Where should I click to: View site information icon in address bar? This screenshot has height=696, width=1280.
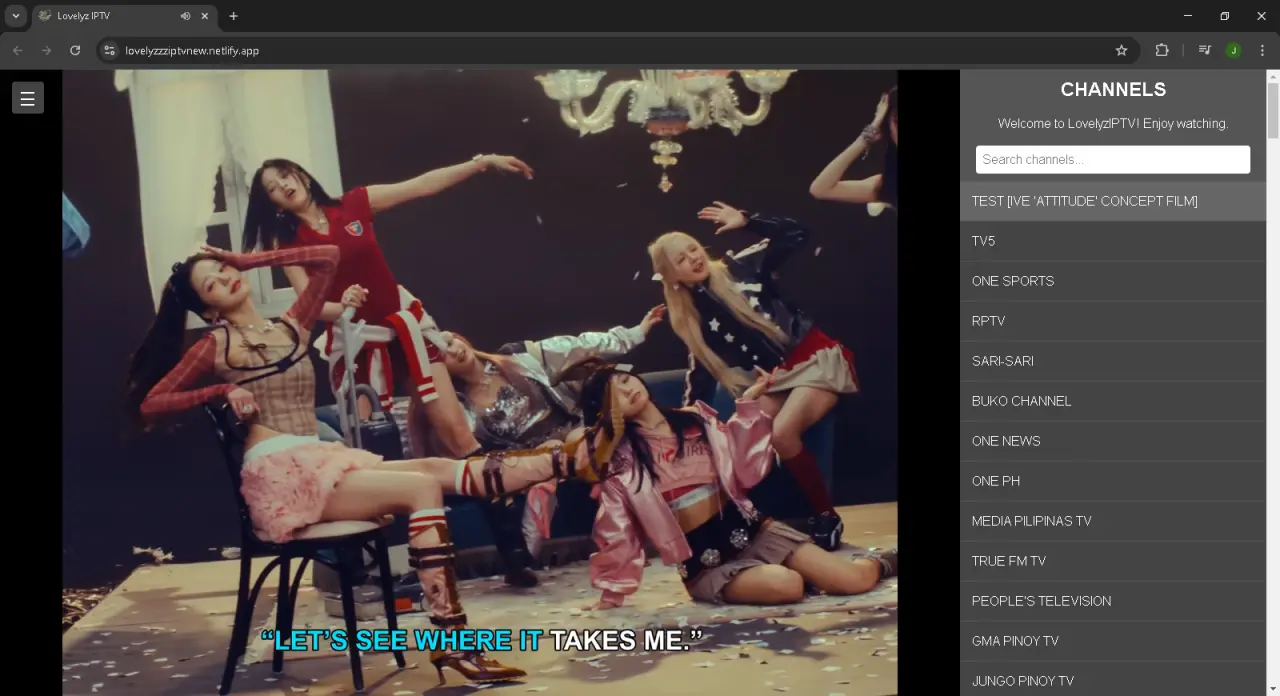pos(110,50)
